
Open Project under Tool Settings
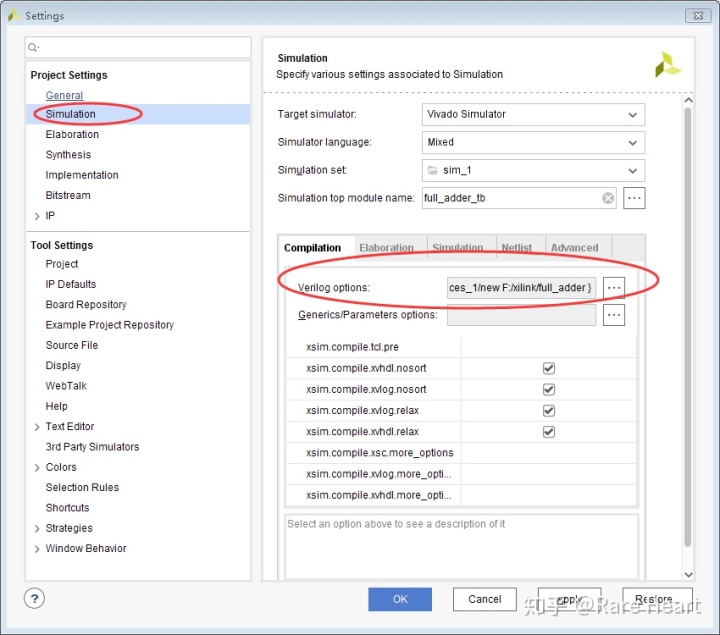(x=62, y=264)
